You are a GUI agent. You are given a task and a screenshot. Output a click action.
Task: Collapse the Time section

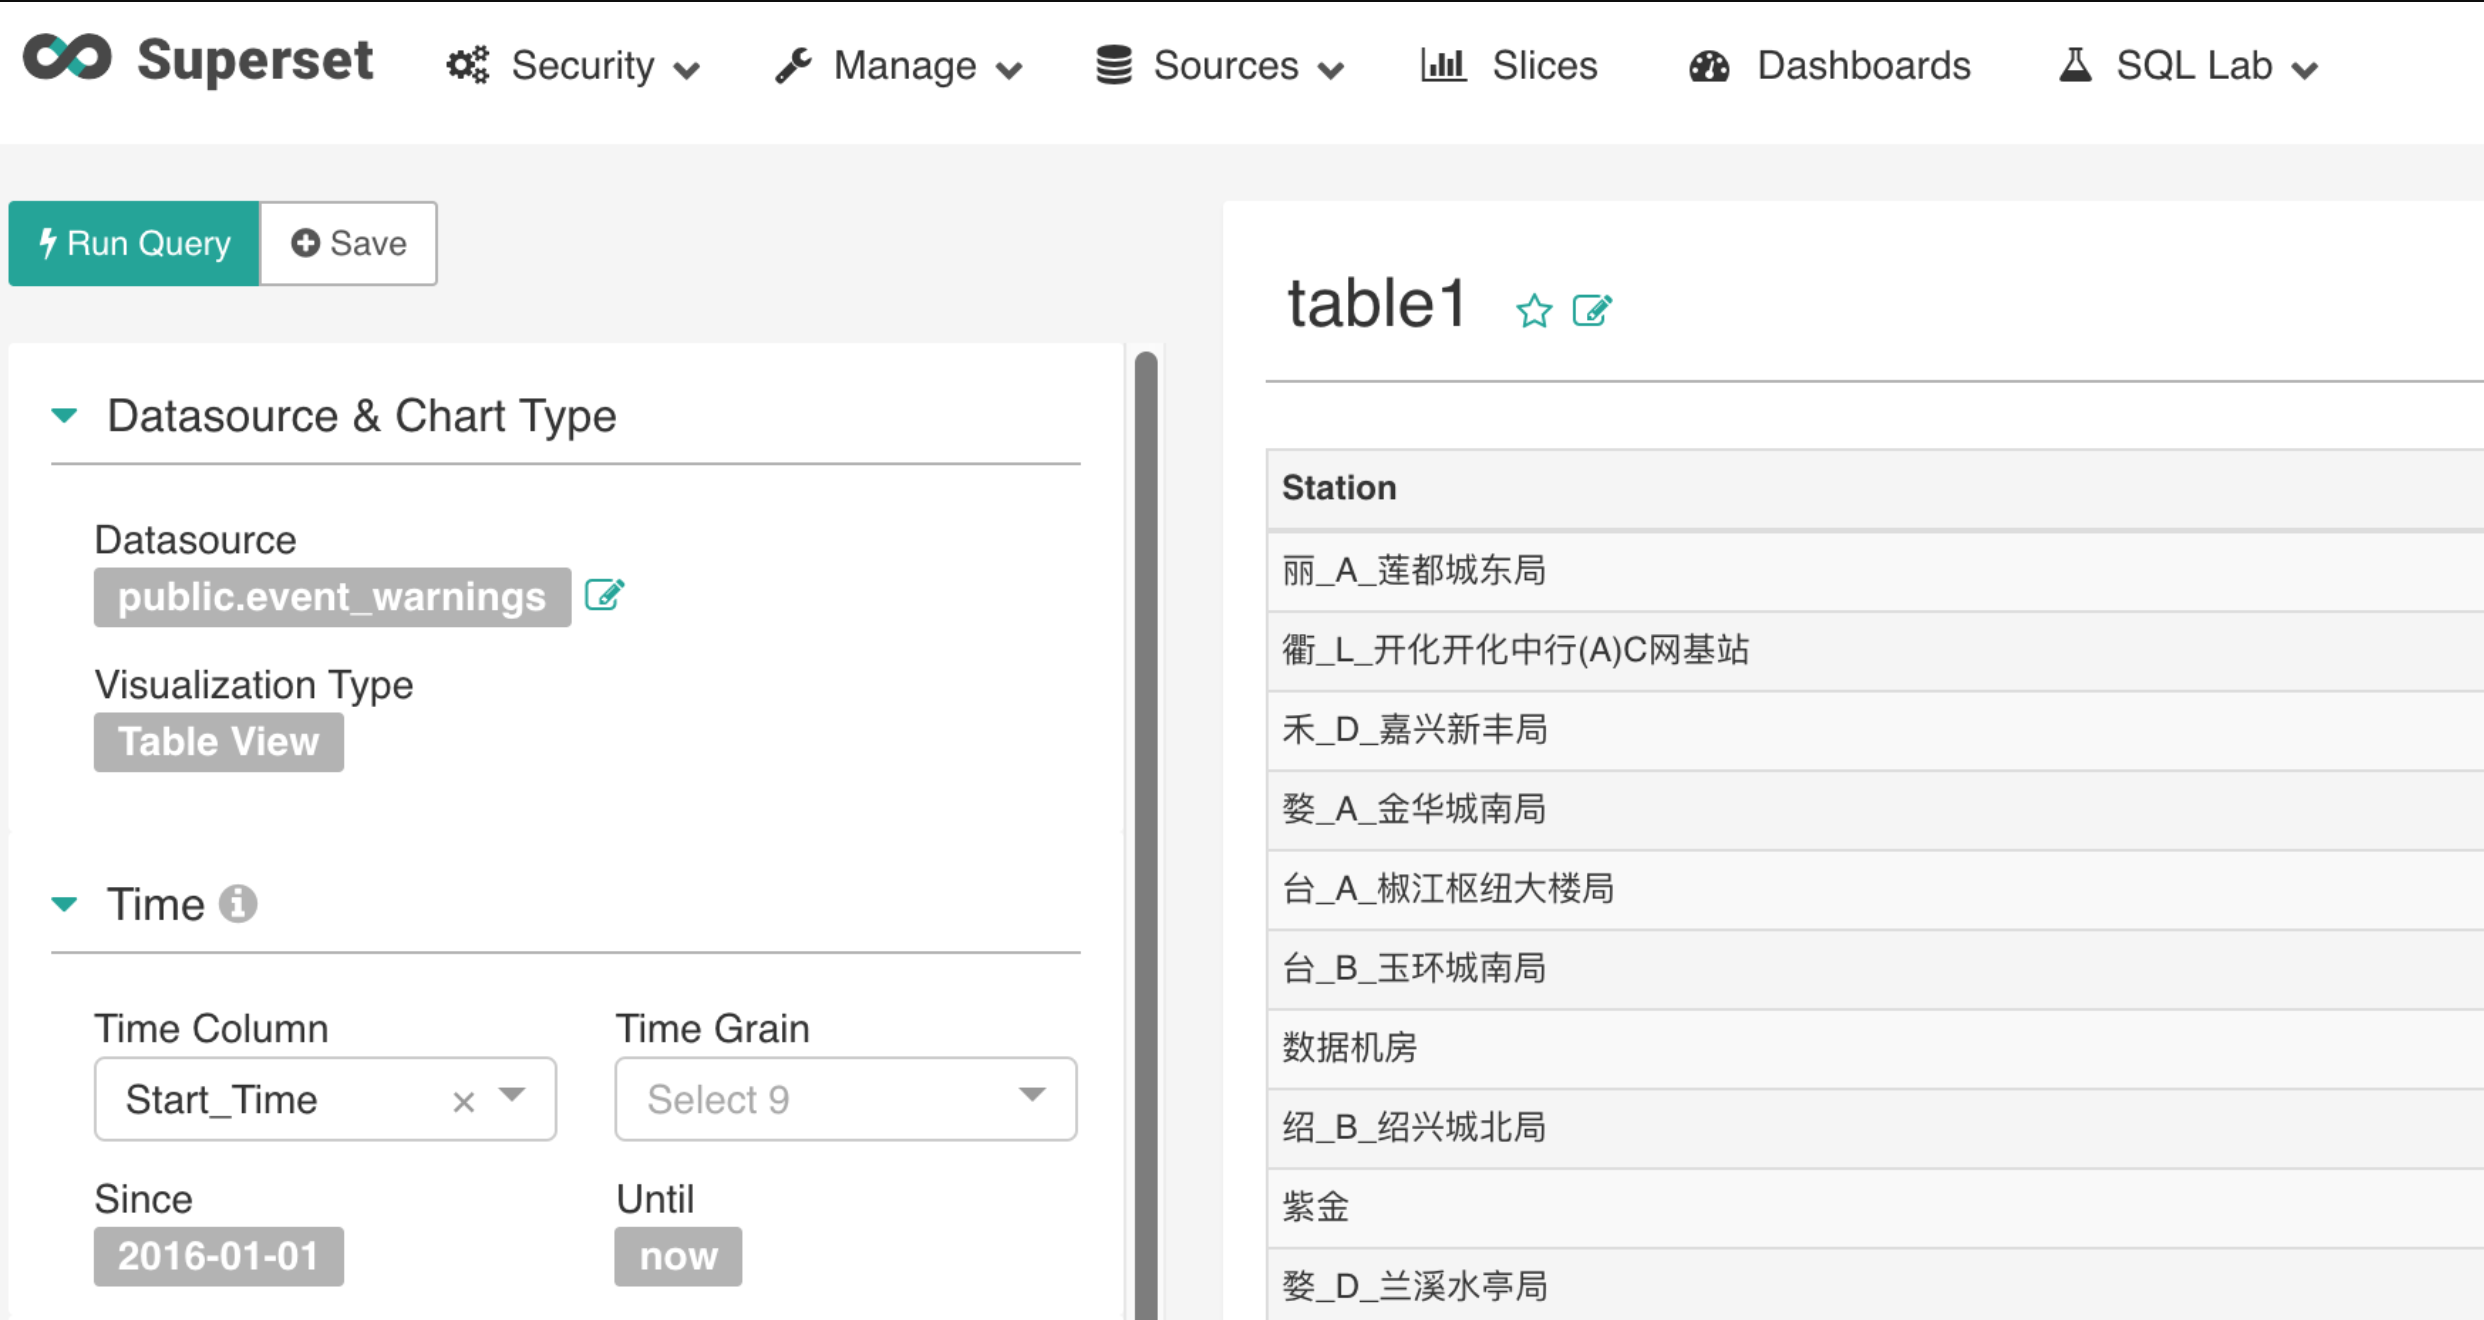(x=65, y=904)
